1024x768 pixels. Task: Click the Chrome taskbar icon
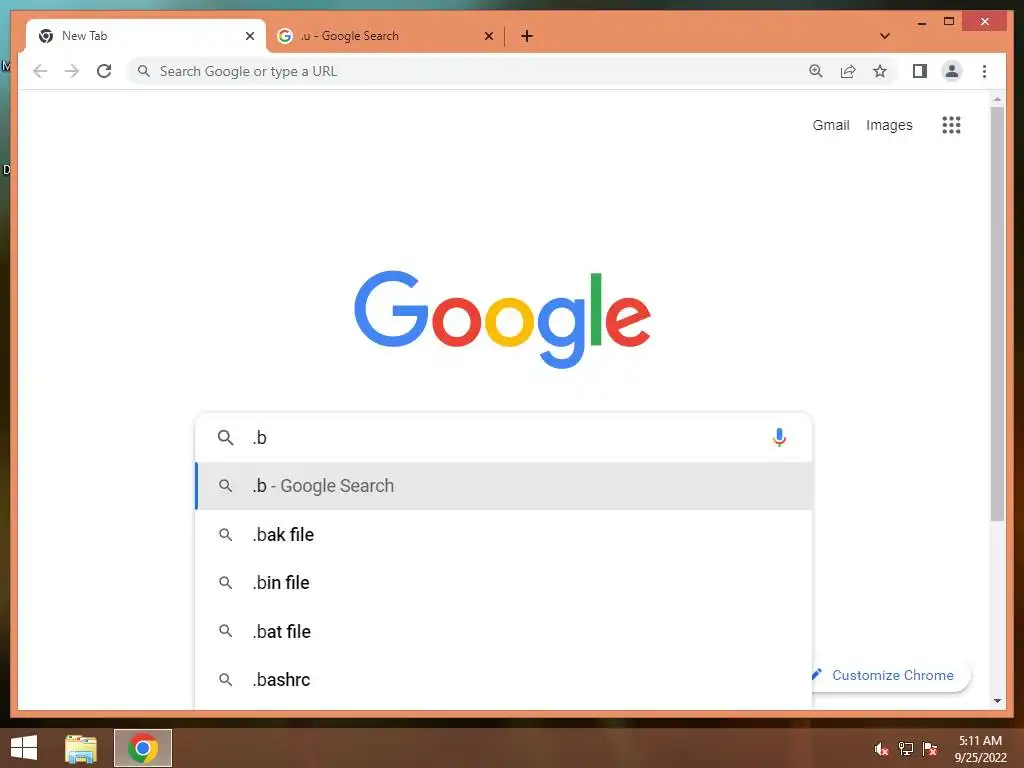[x=143, y=748]
